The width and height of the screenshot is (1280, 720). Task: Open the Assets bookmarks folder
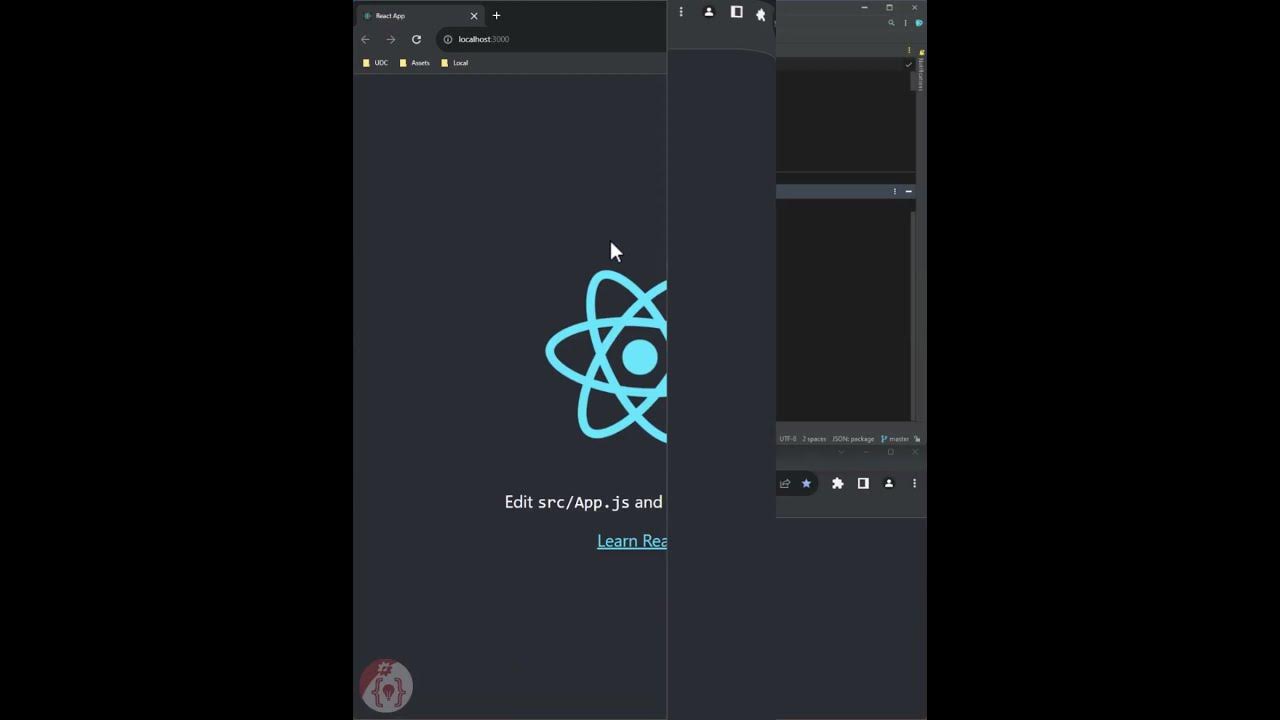tap(415, 63)
